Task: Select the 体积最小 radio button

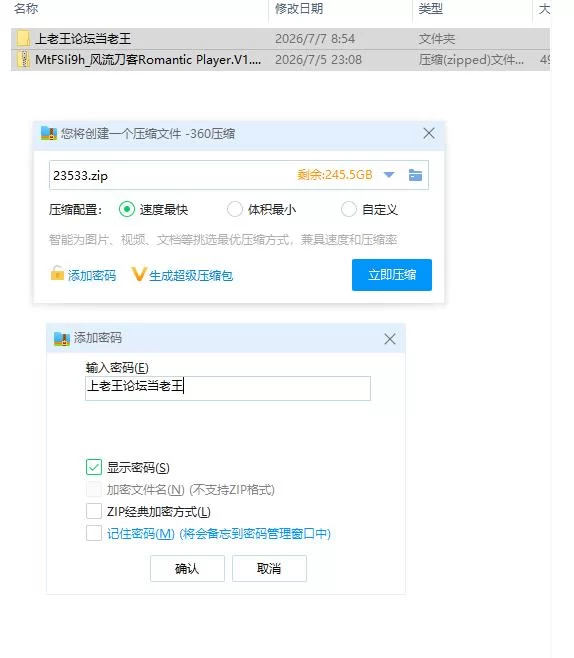Action: [x=234, y=209]
